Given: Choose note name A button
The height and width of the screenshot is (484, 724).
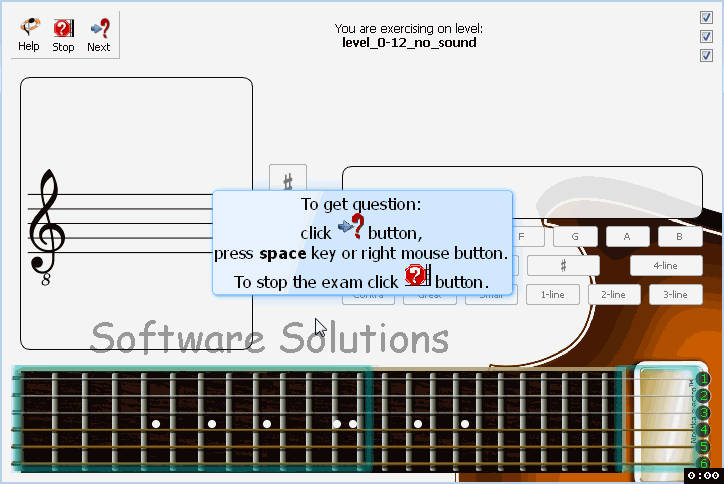Looking at the screenshot, I should point(627,237).
